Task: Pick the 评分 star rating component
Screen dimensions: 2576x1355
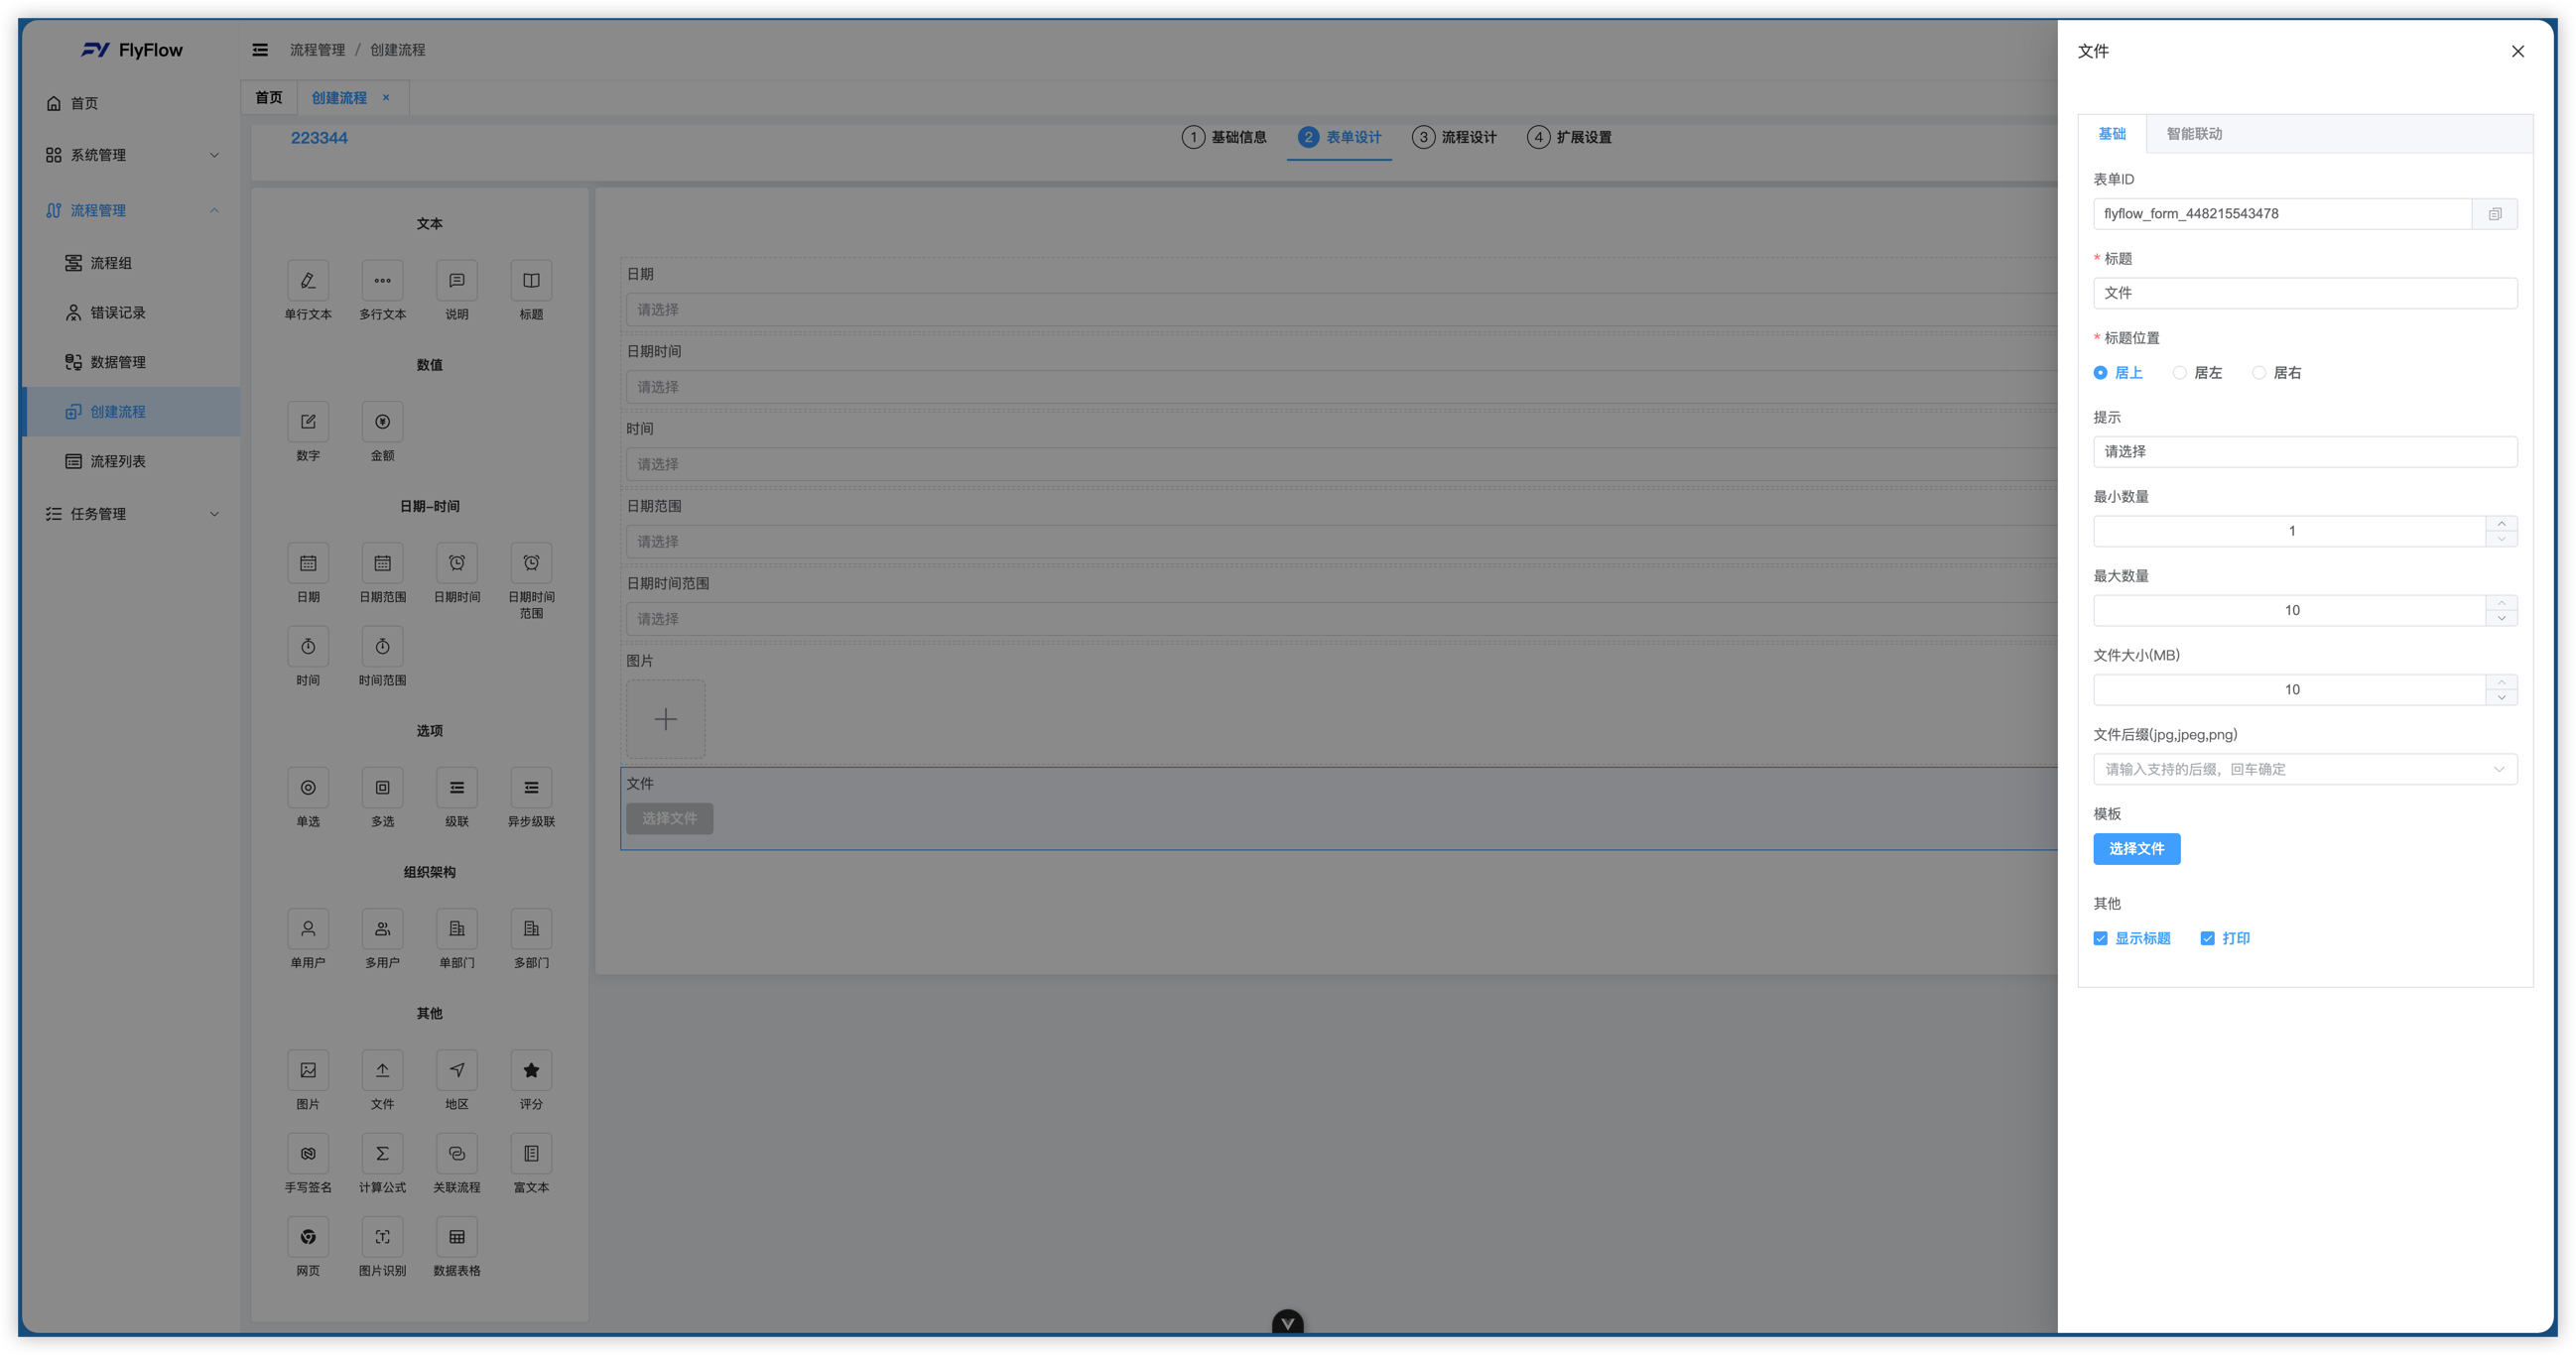Action: coord(531,1070)
